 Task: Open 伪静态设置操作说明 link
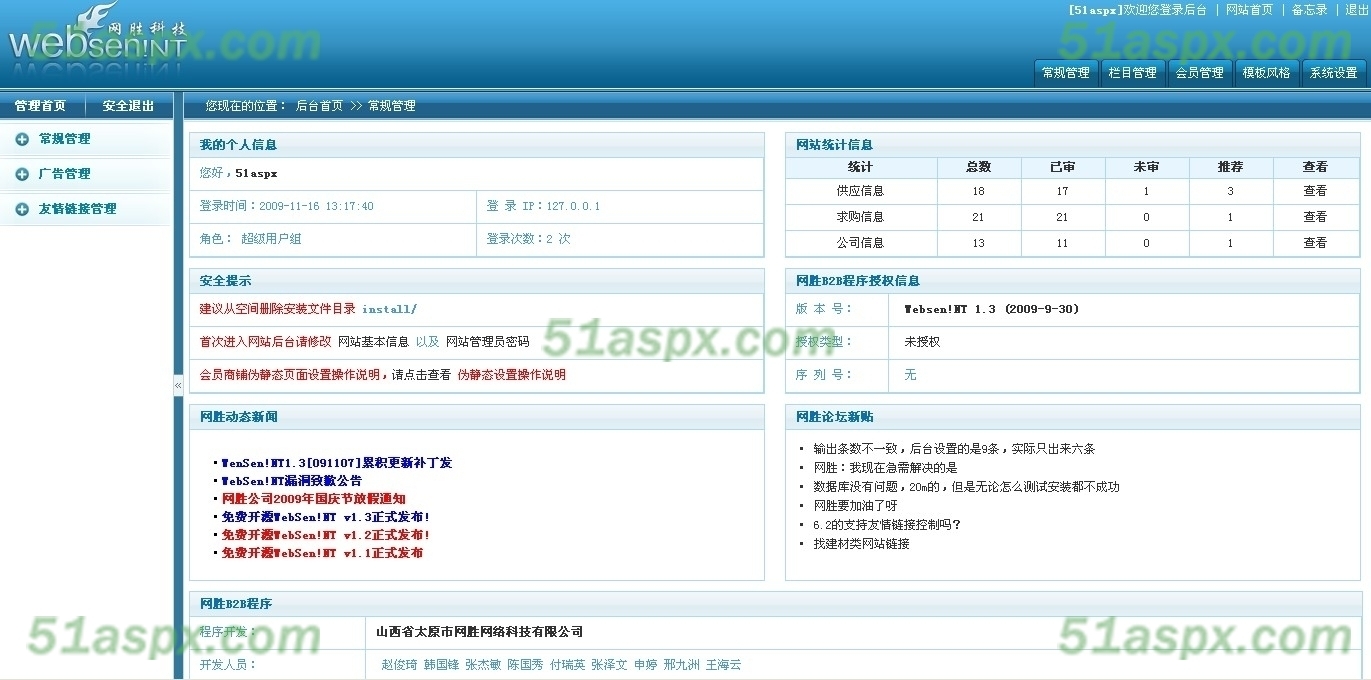511,375
